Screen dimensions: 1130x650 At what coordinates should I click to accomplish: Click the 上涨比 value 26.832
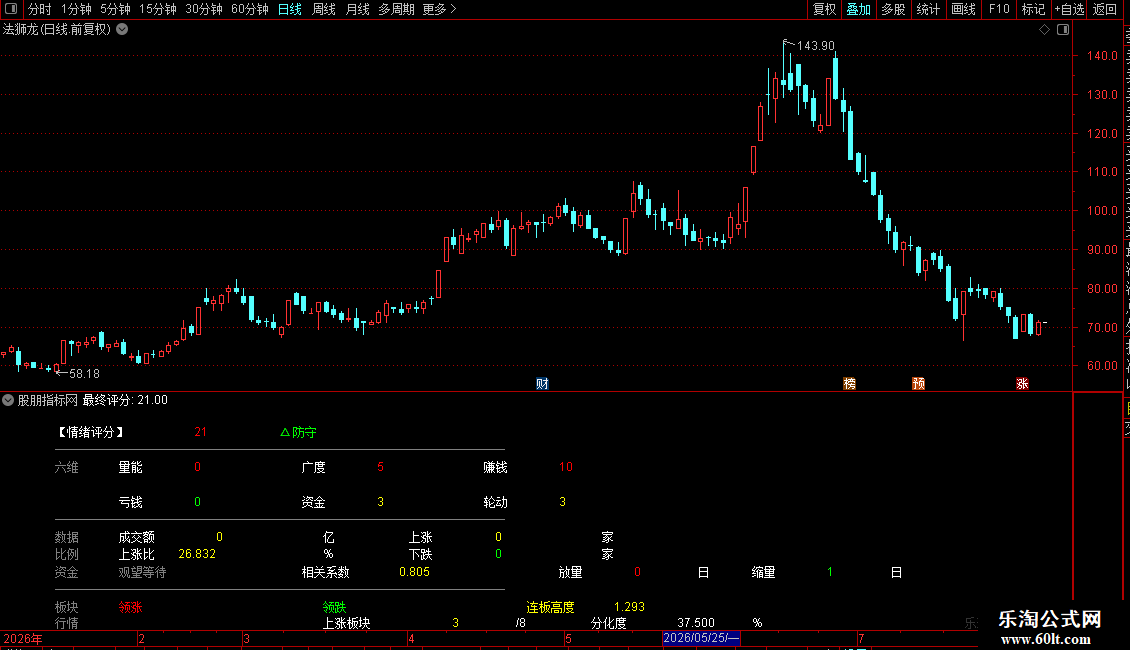(x=197, y=554)
